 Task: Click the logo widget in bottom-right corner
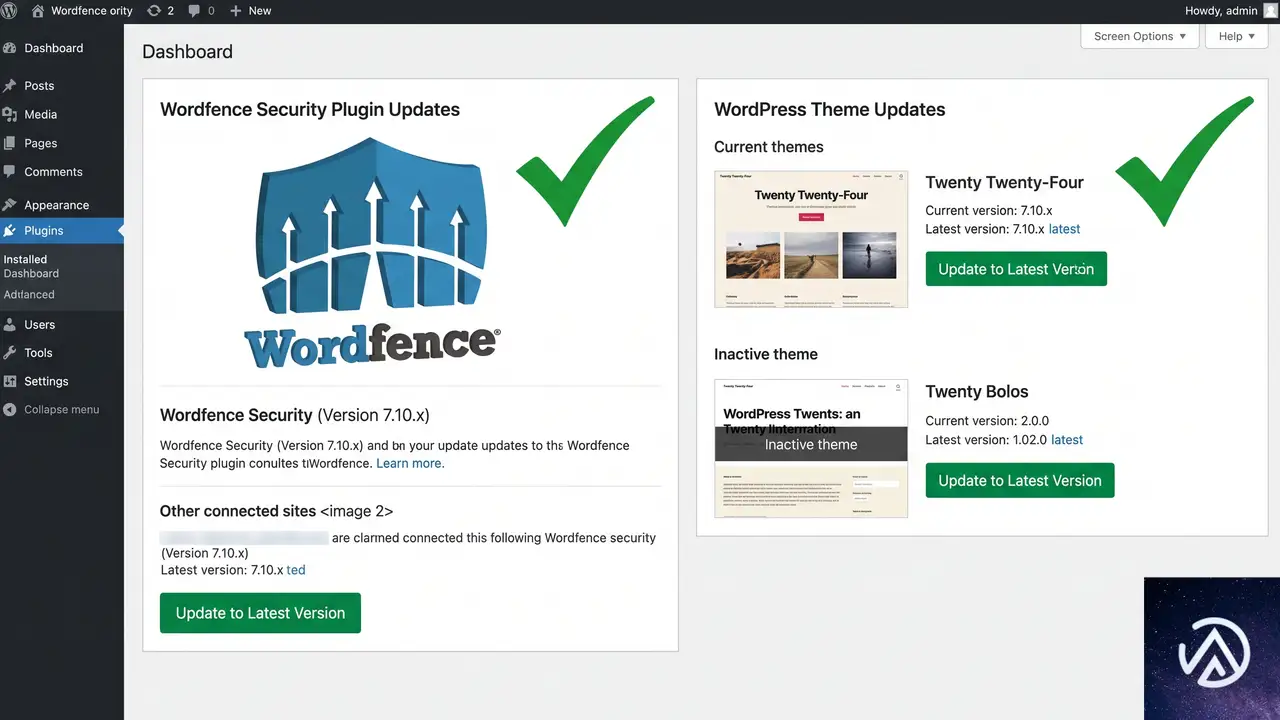pos(1212,648)
